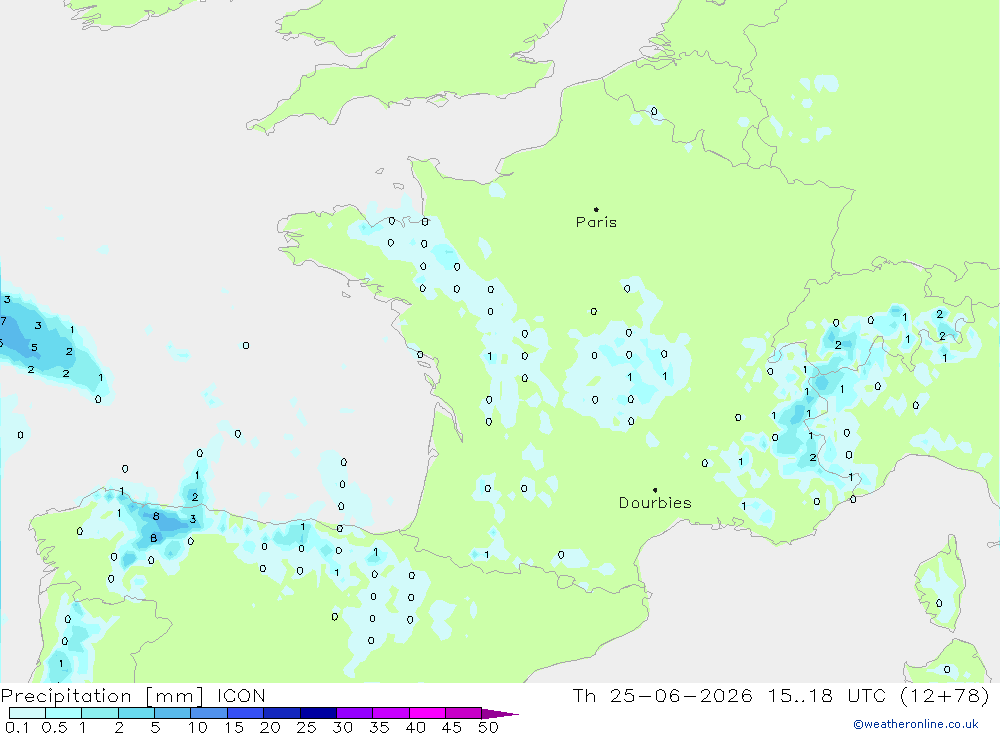Viewport: 1000px width, 733px height.
Task: Click the legend's over-50 arrow tip
Action: [501, 714]
